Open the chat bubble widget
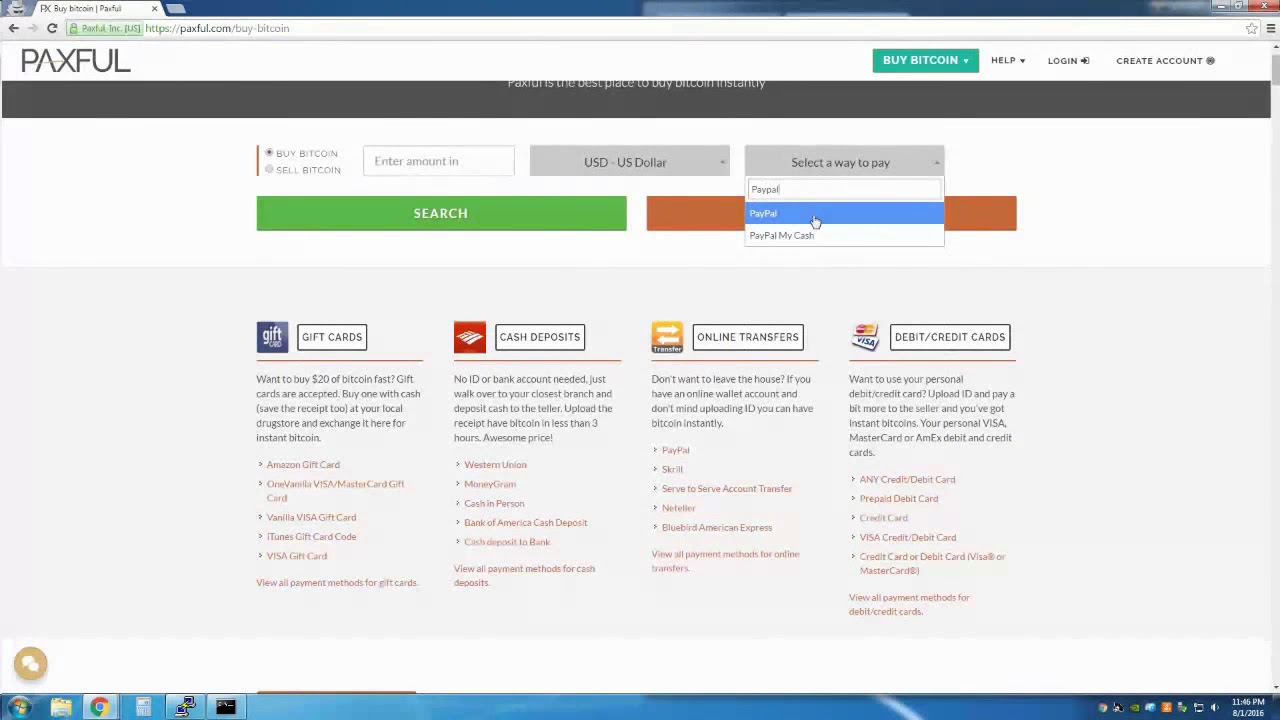Image resolution: width=1280 pixels, height=720 pixels. pyautogui.click(x=30, y=664)
